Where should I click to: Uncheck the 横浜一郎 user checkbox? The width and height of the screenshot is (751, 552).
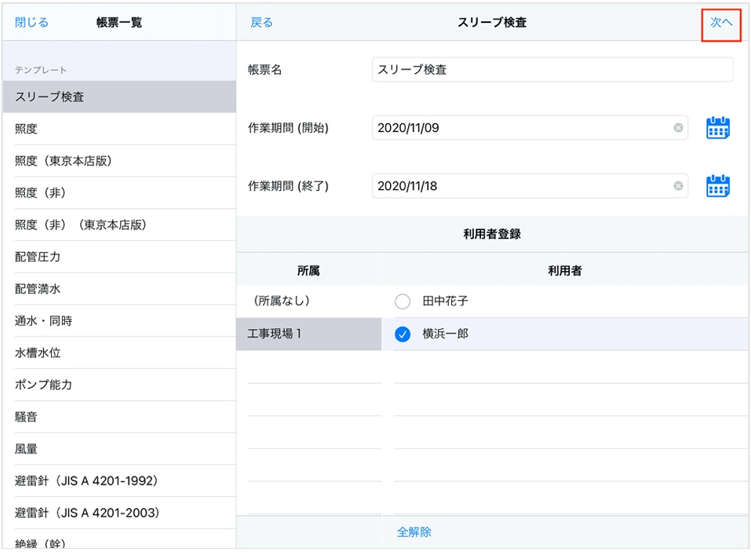tap(403, 334)
